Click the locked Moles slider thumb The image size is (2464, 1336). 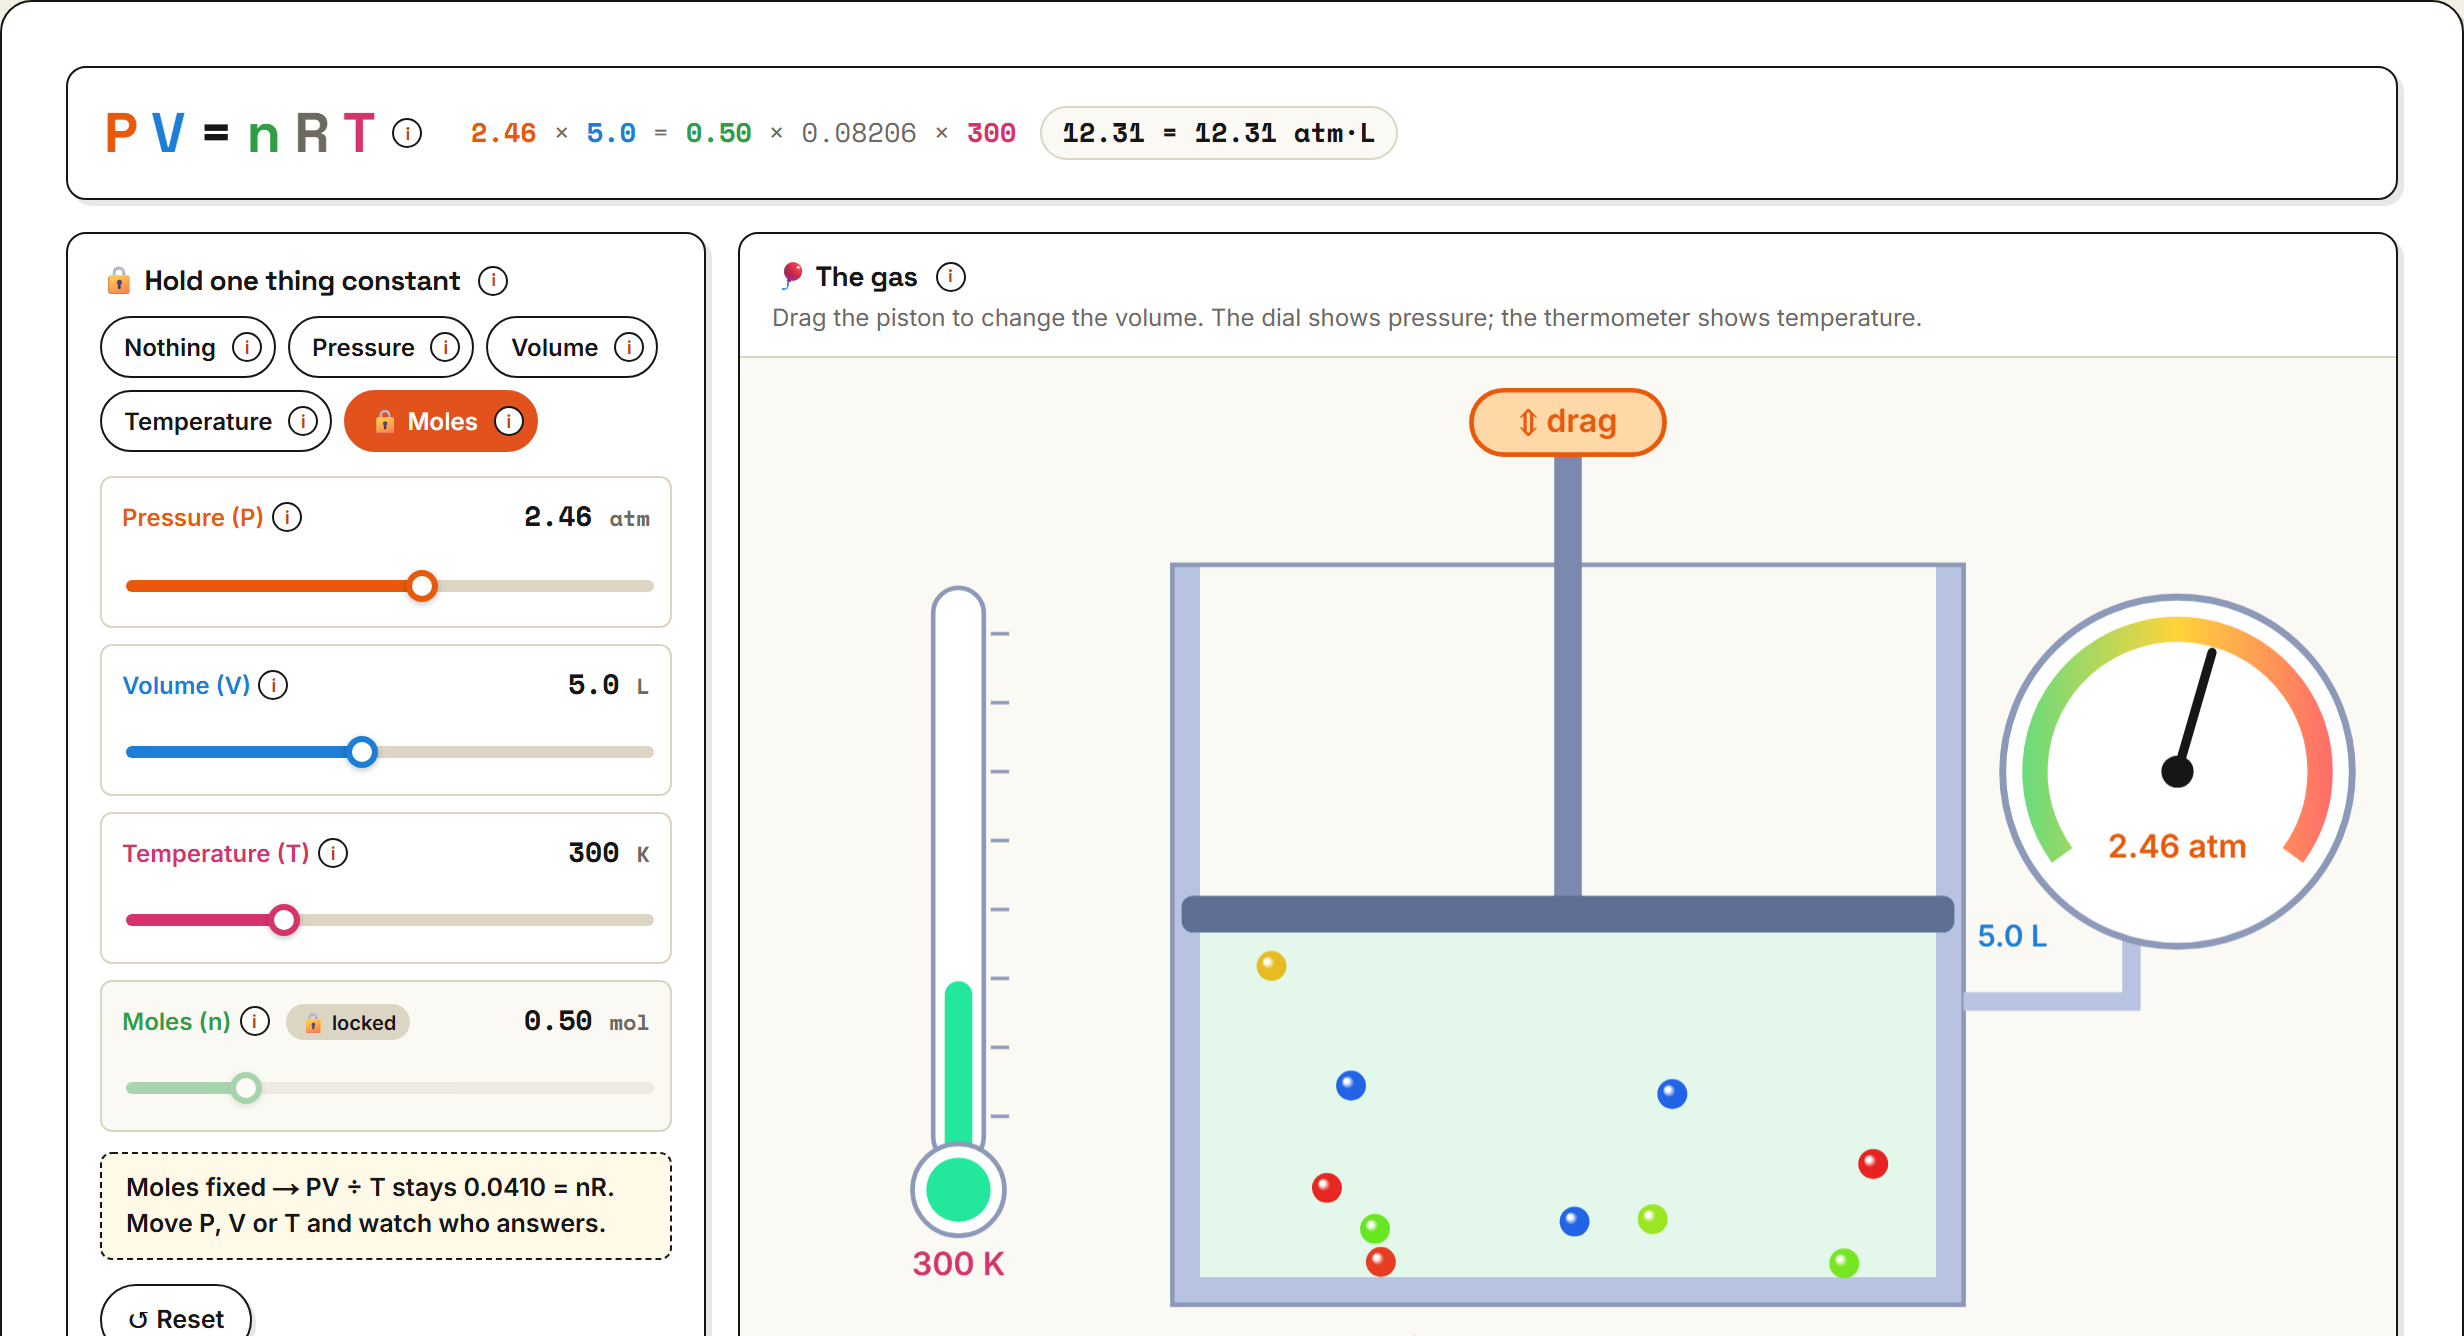[x=246, y=1088]
